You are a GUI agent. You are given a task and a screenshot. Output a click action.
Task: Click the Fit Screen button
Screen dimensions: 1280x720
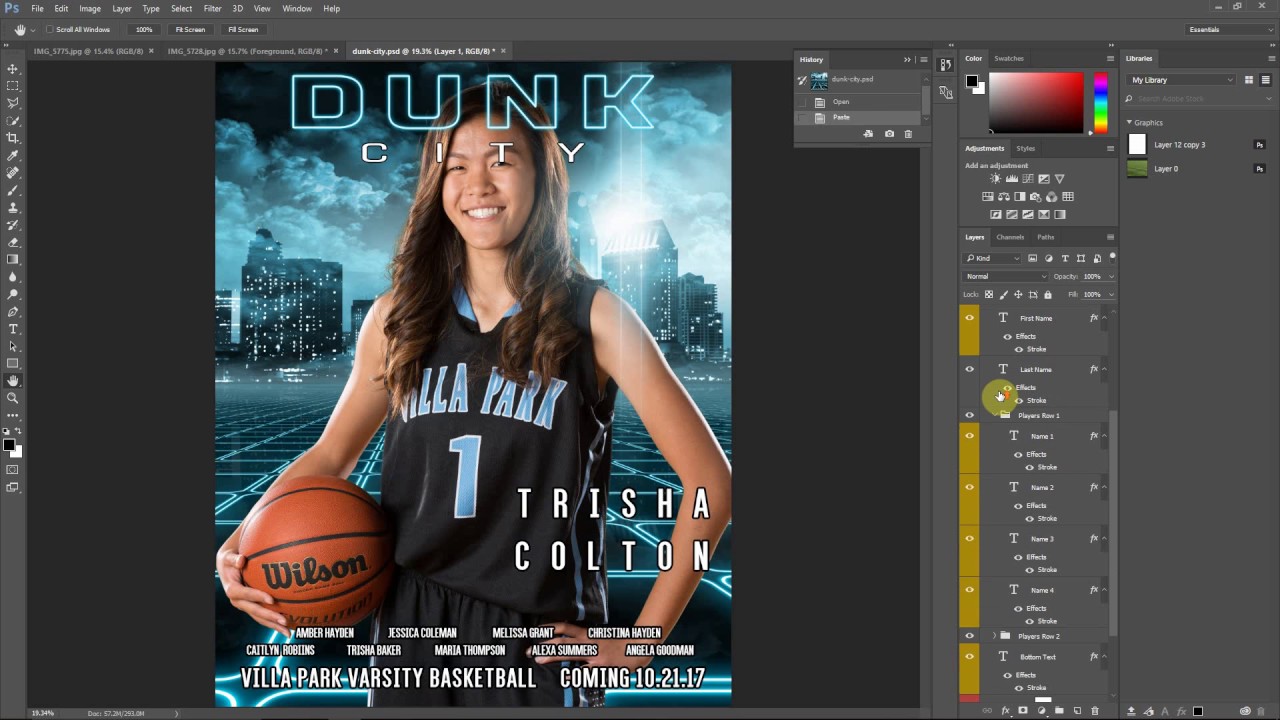[x=190, y=30]
